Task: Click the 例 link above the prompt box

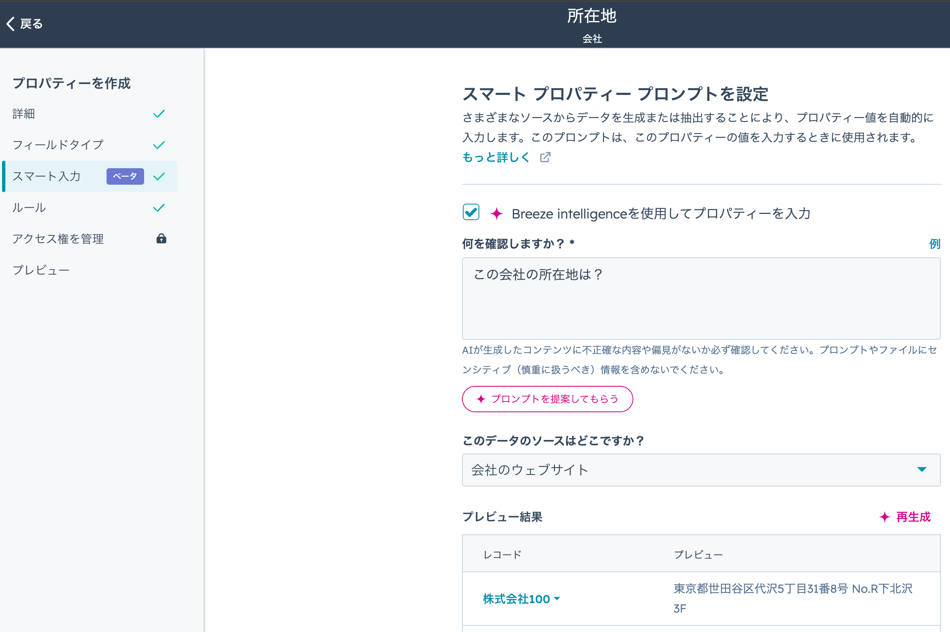Action: [934, 244]
